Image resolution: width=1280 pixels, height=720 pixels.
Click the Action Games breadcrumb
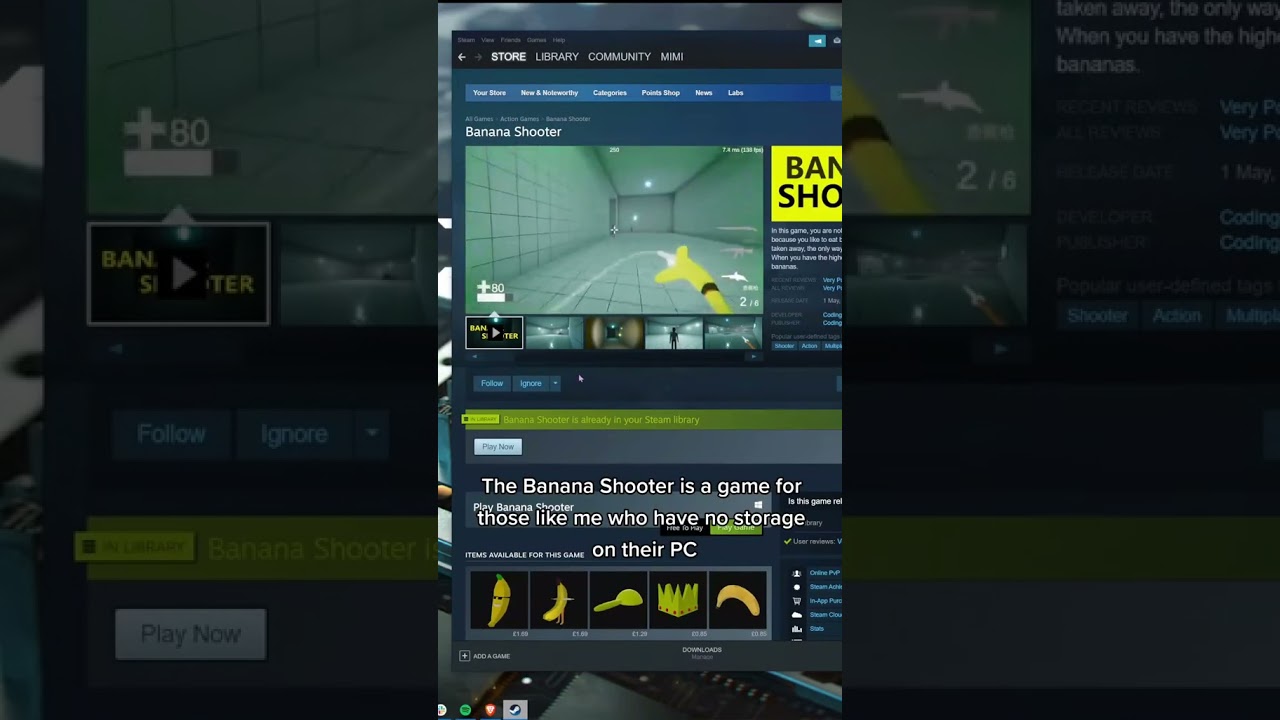pos(520,119)
